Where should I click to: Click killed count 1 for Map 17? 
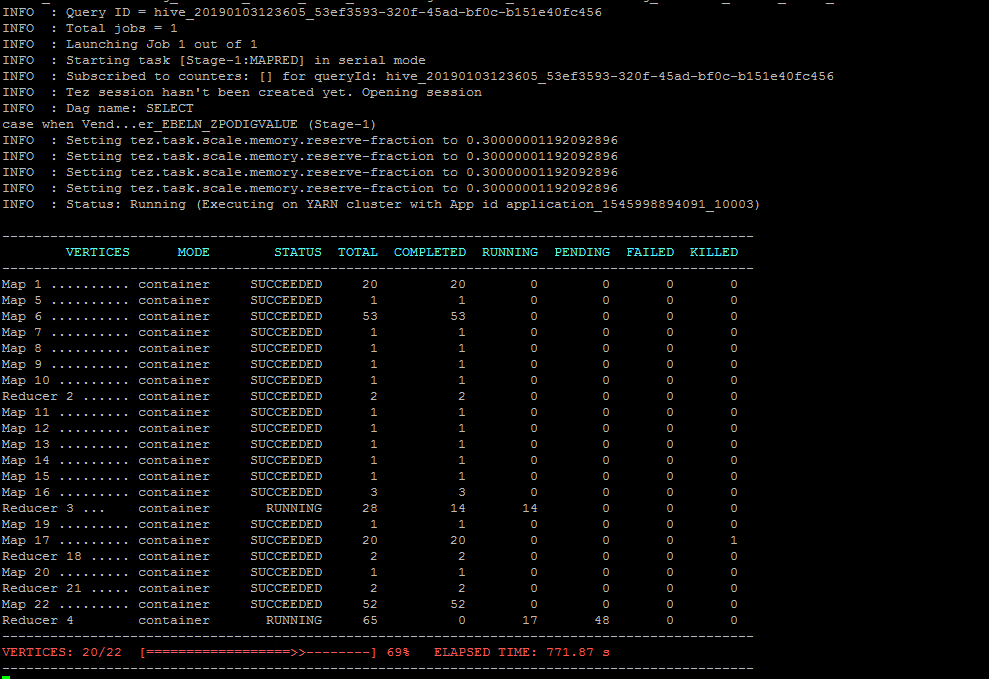(734, 540)
